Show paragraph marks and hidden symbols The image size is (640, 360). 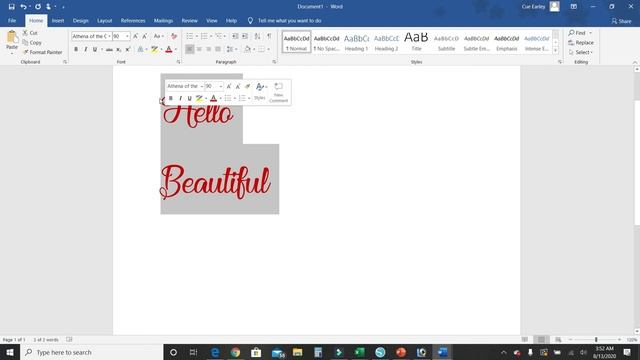[269, 36]
